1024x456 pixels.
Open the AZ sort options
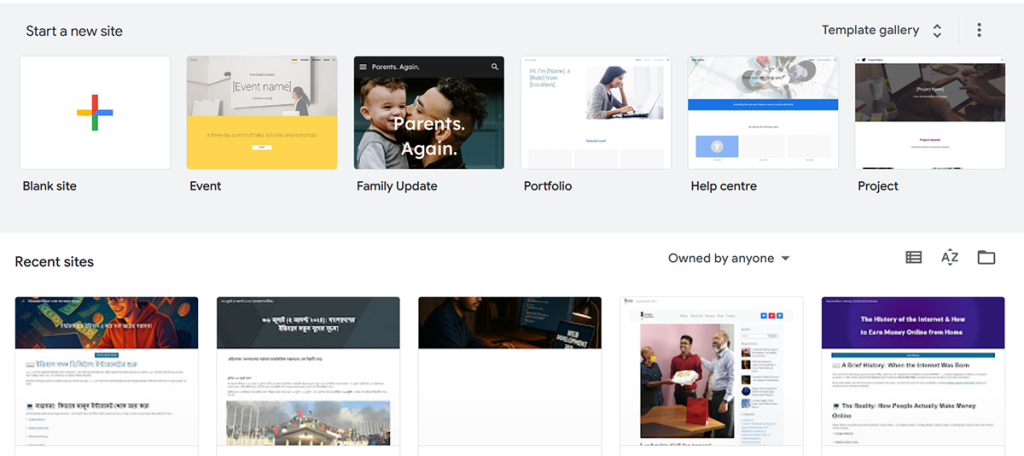point(950,258)
